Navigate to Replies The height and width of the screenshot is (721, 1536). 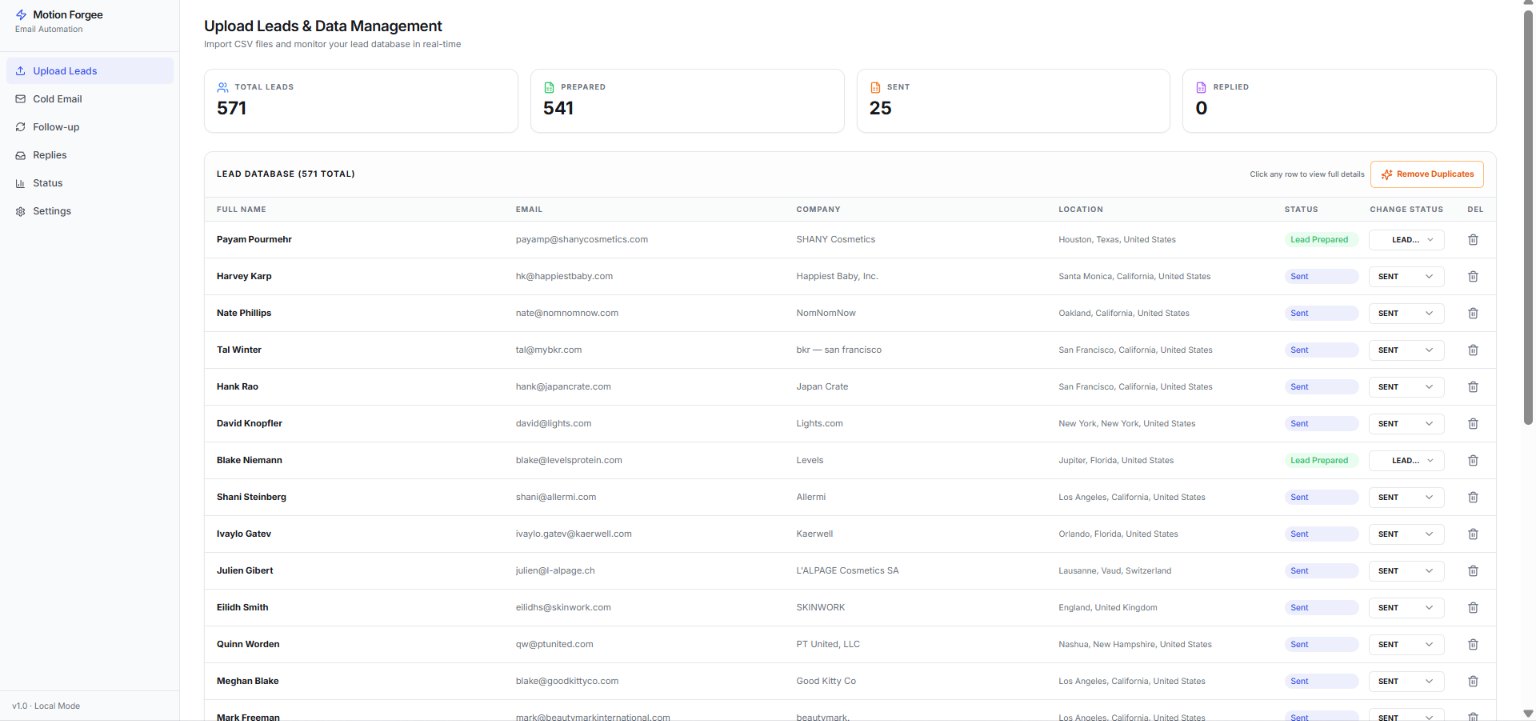point(90,155)
